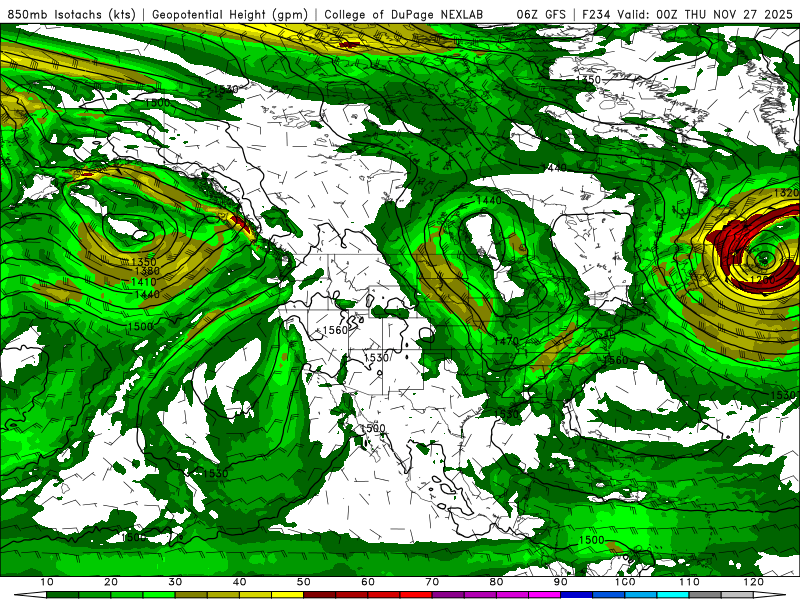800x600 pixels.
Task: Click the color bar label '10'
Action: (46, 582)
